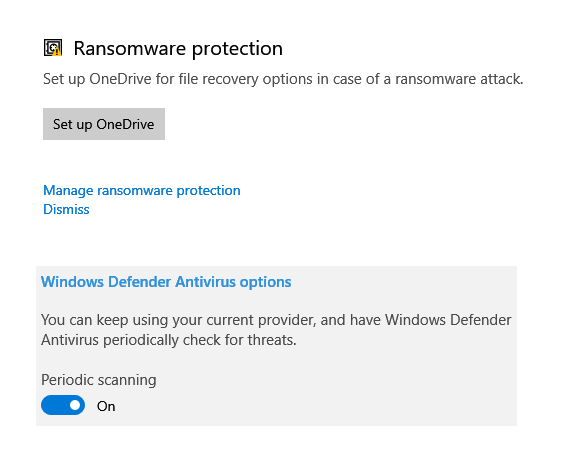
Task: Click the Set up OneDrive button
Action: coord(104,124)
